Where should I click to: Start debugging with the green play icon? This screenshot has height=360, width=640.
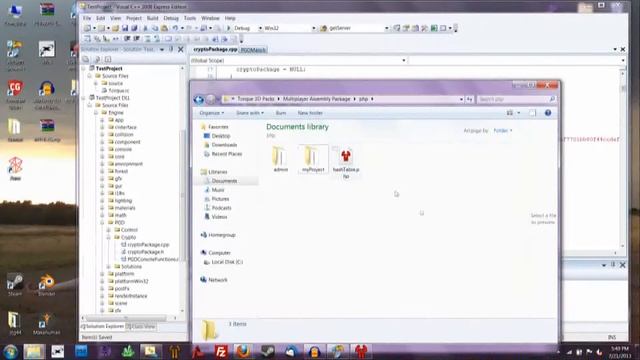[229, 28]
